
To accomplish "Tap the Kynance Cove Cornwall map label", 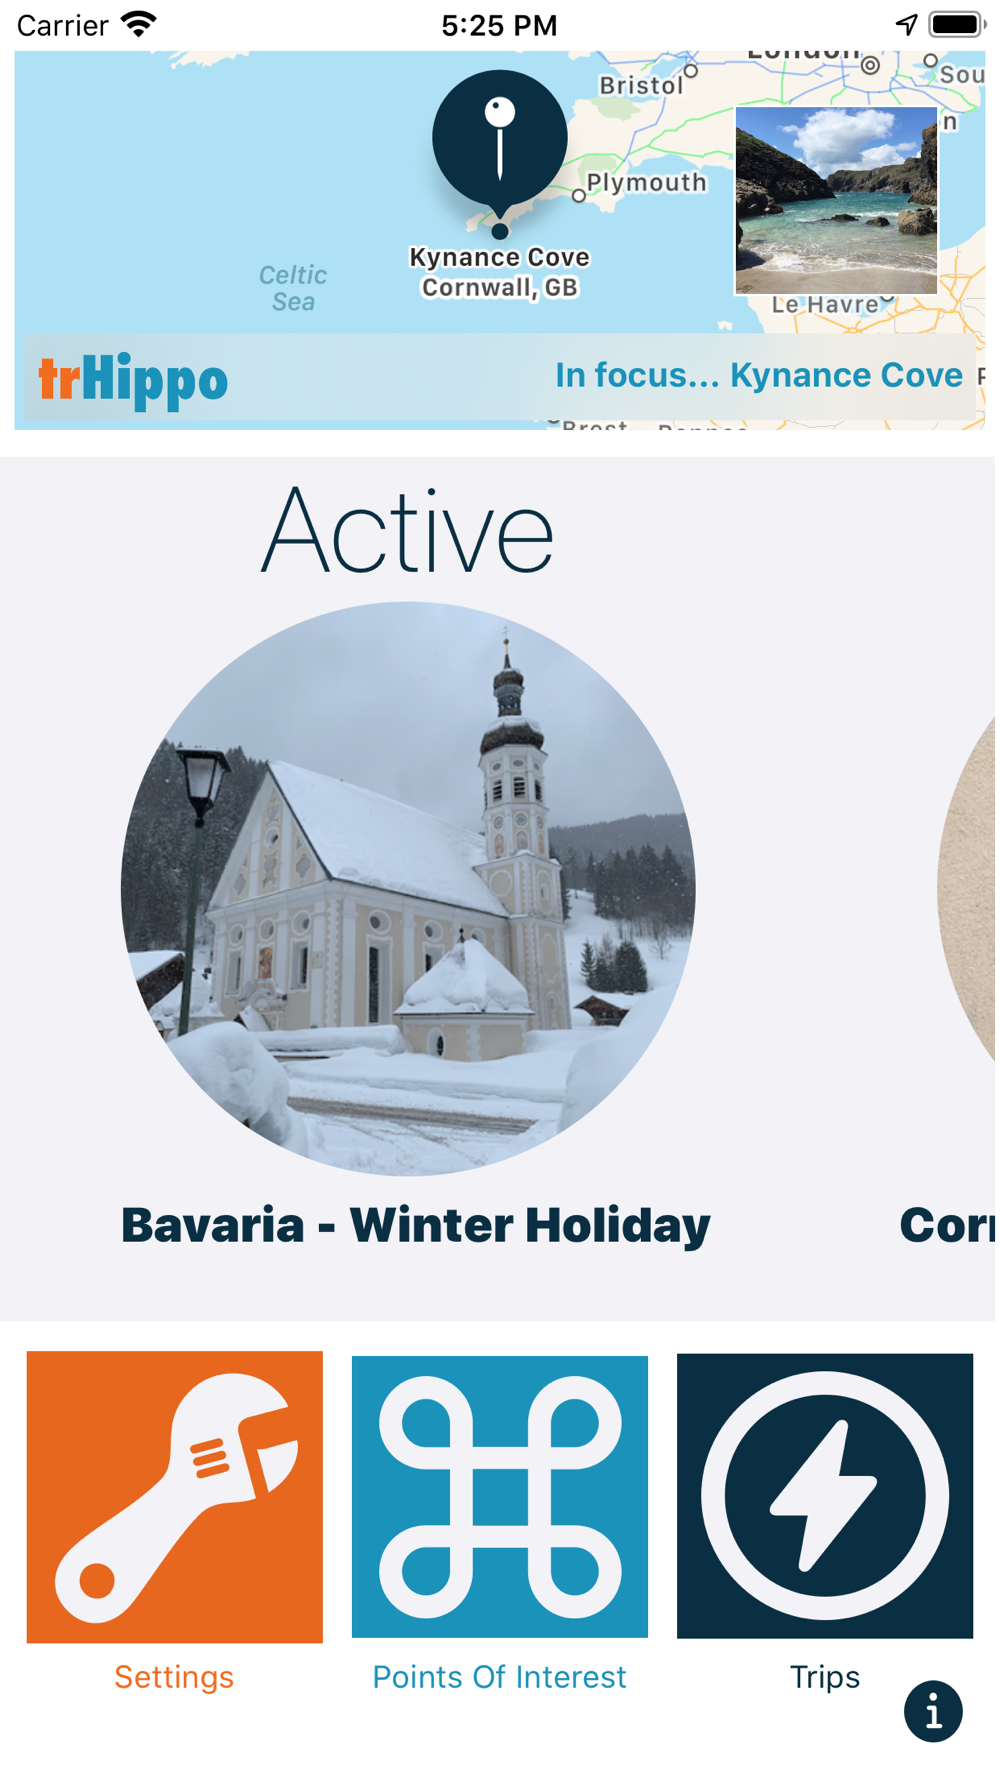I will [x=500, y=272].
